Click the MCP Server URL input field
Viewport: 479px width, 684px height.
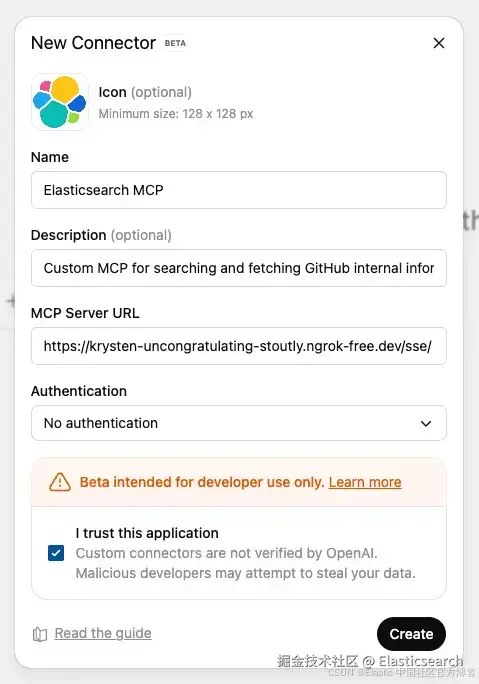pos(239,346)
